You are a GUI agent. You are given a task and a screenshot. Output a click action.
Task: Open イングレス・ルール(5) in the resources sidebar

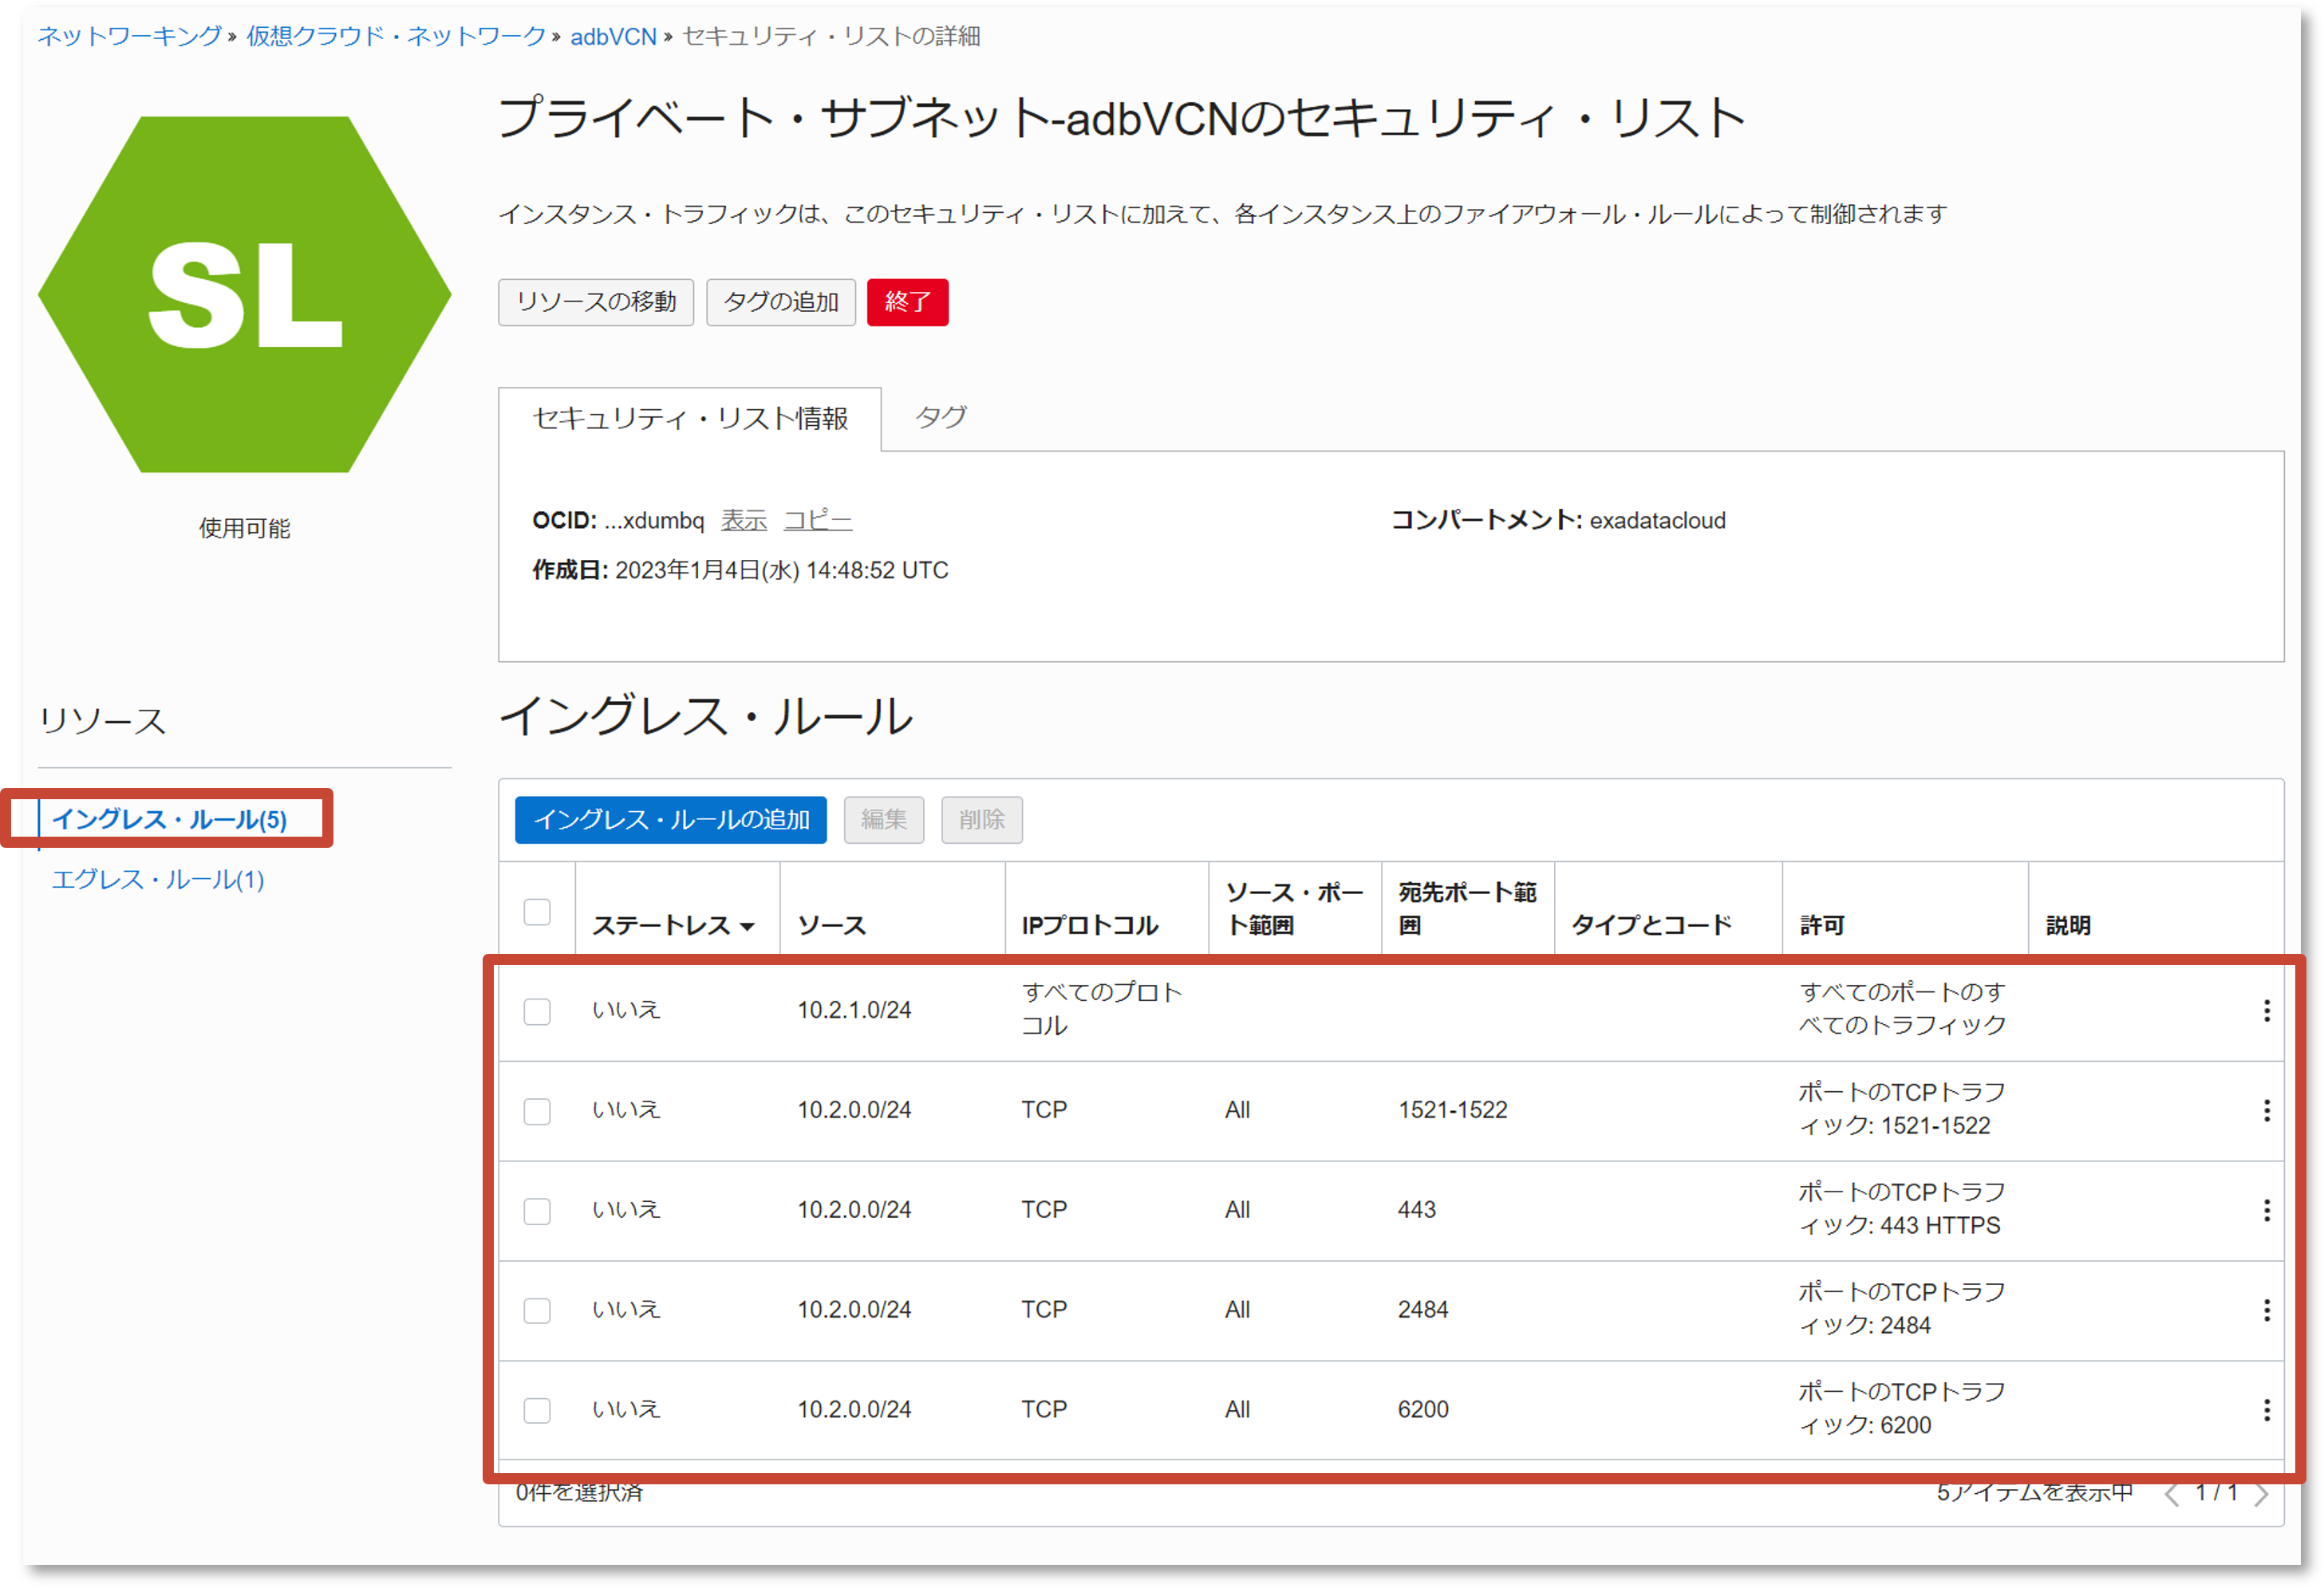(170, 819)
